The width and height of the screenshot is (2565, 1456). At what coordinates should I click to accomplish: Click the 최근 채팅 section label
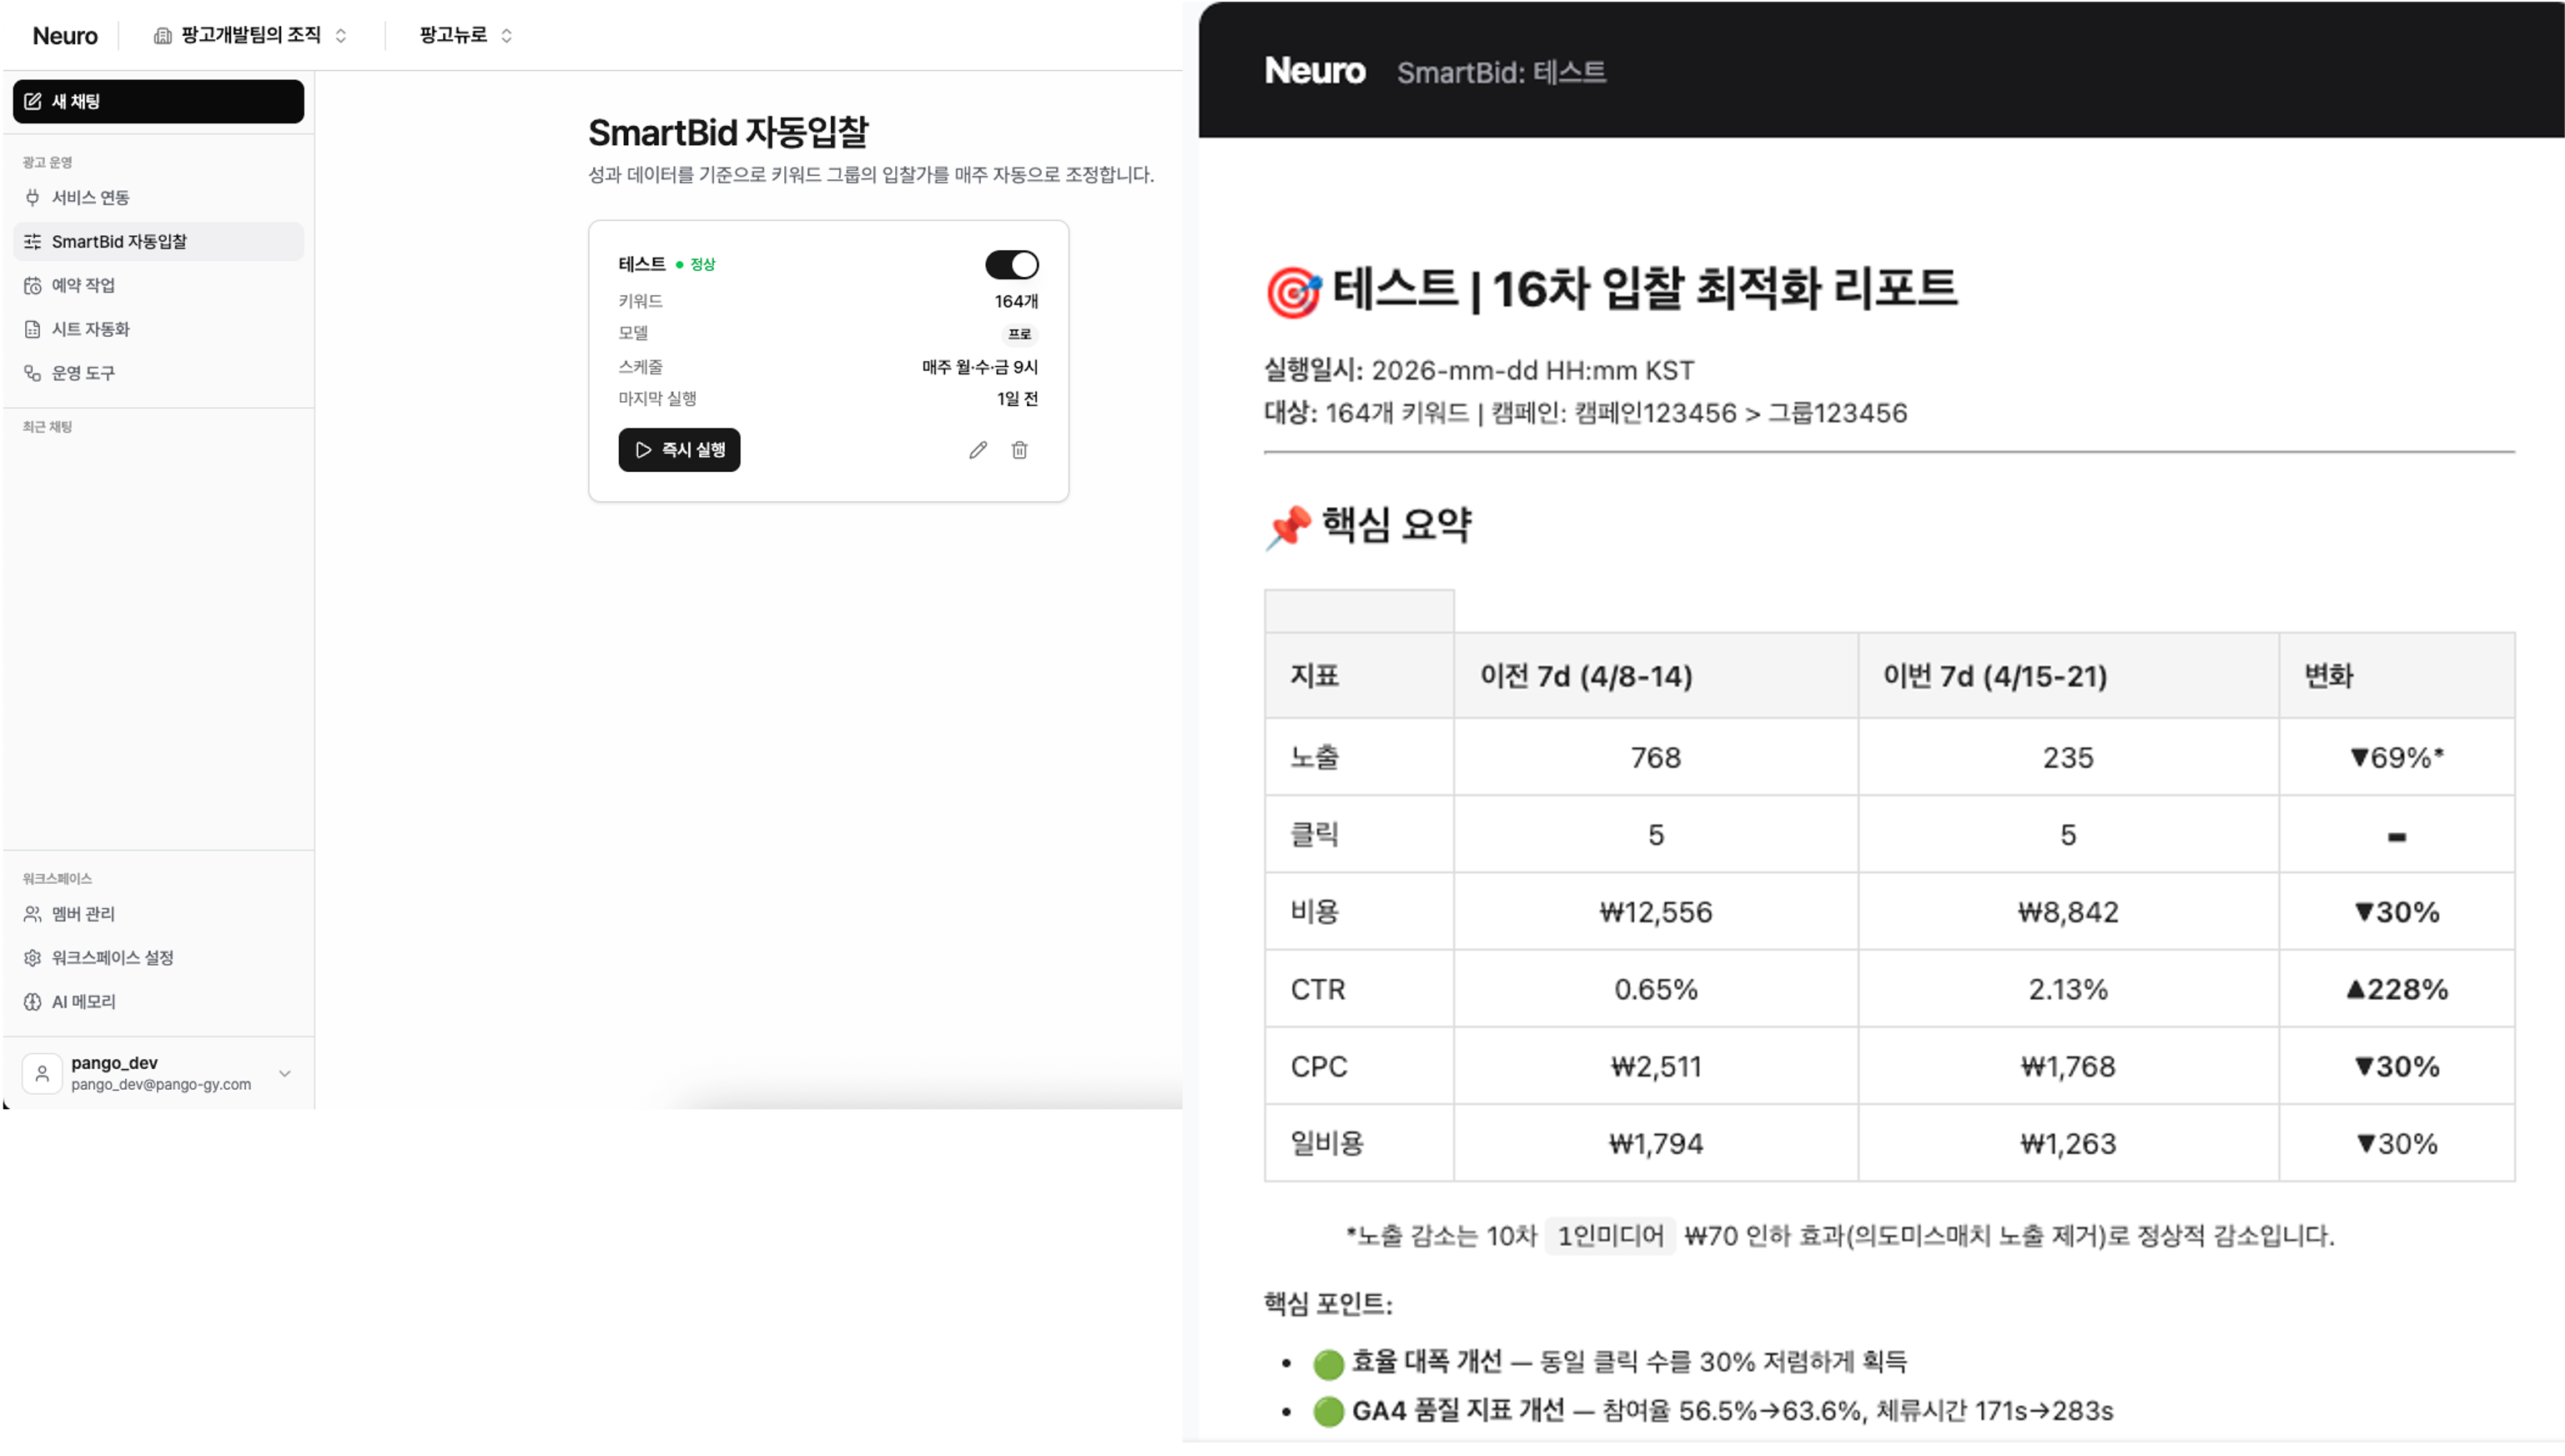click(47, 427)
